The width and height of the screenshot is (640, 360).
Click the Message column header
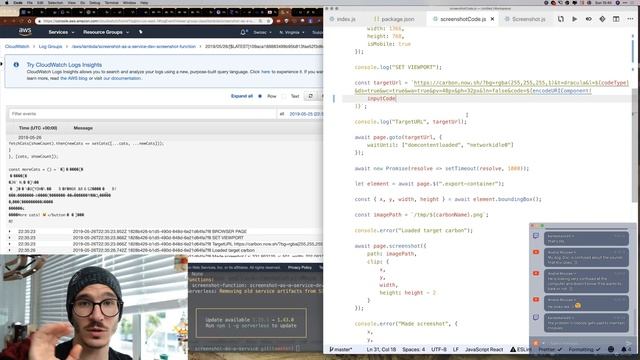[83, 128]
